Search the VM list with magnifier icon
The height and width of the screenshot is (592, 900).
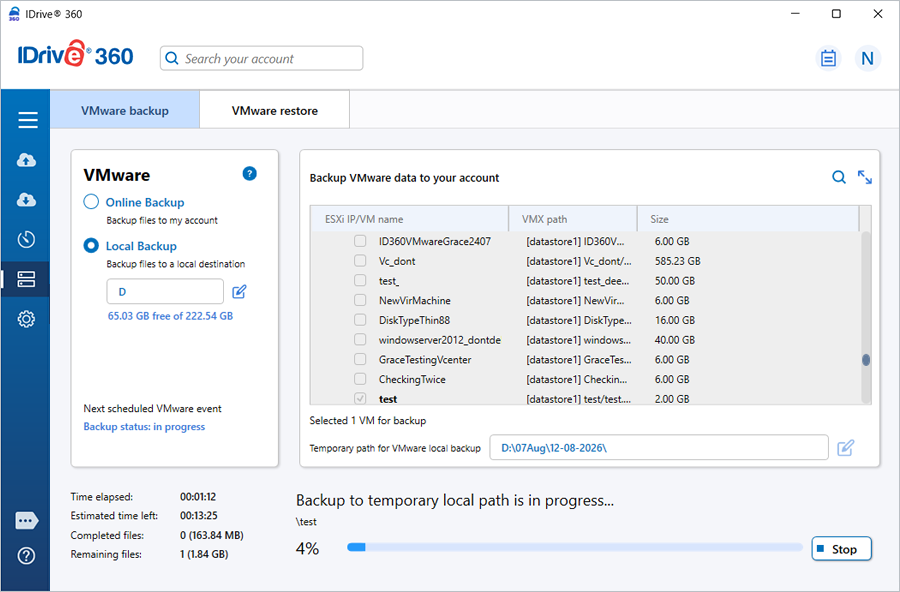tap(839, 177)
